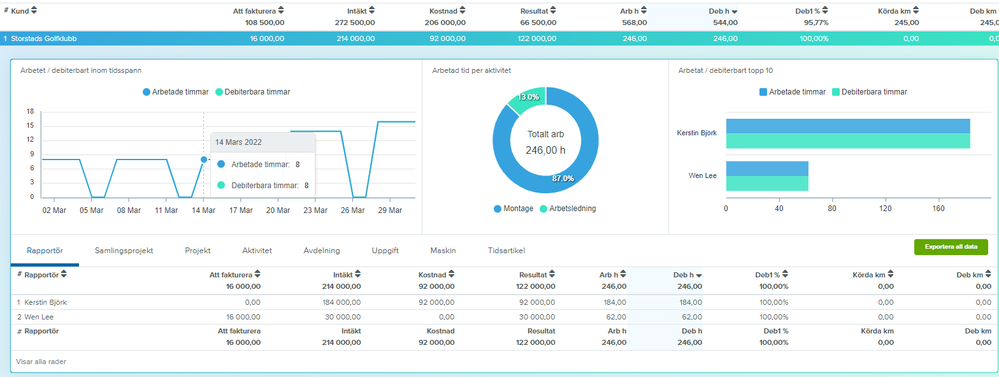This screenshot has width=999, height=377.
Task: Sort top table by Kund column
Action: 24,10
